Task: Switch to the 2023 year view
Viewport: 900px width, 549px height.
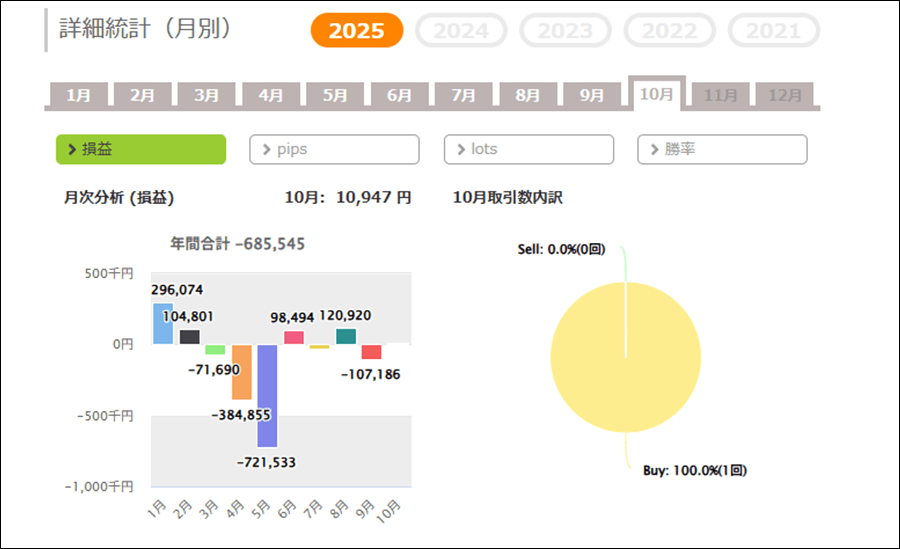Action: [x=565, y=31]
